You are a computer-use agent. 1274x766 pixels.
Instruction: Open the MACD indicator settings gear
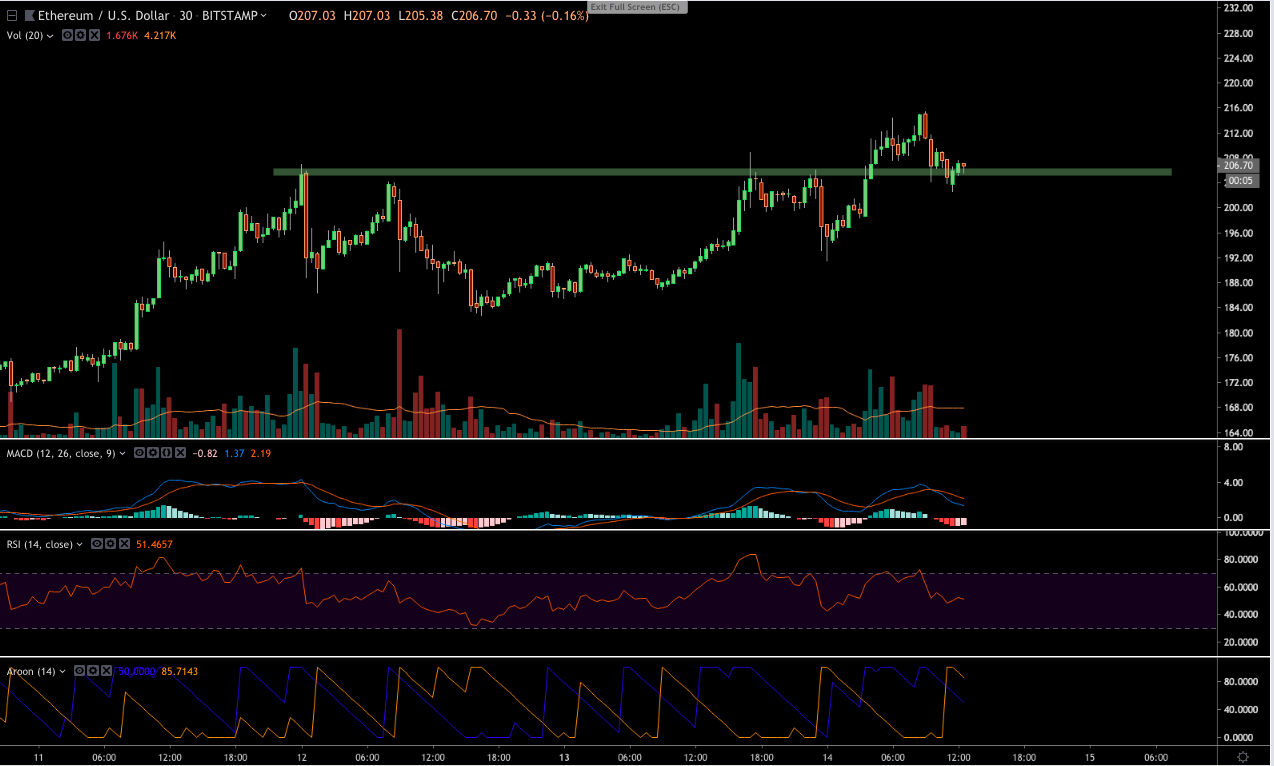tap(153, 453)
